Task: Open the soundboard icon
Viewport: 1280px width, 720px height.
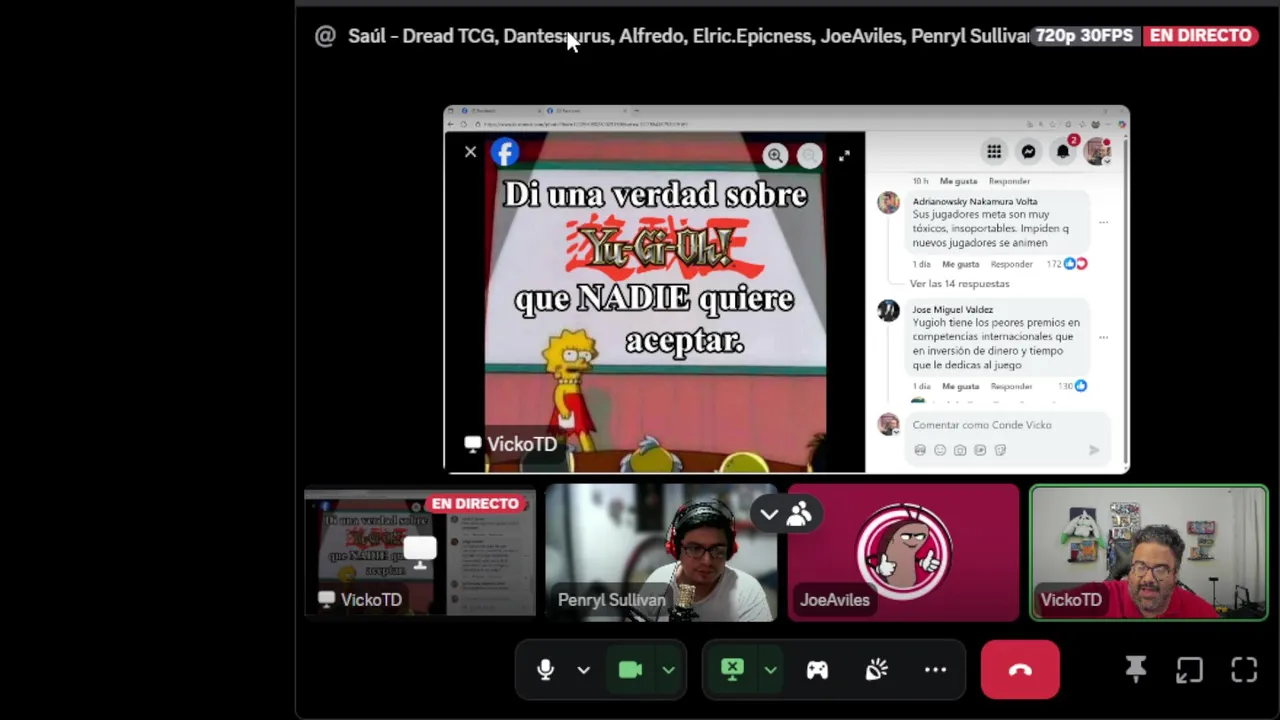Action: tap(876, 670)
